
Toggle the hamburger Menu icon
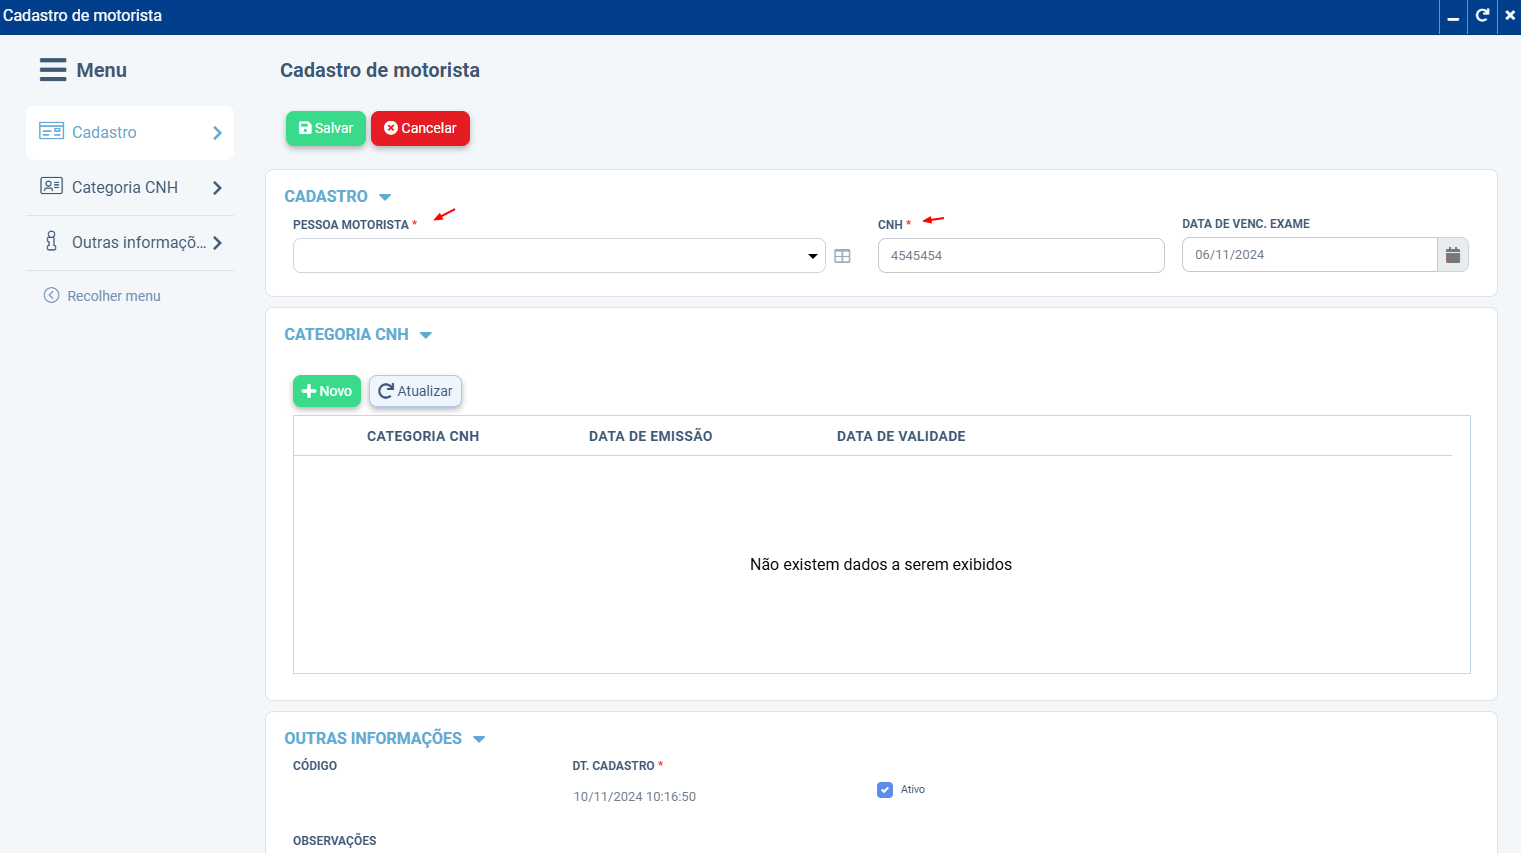coord(53,70)
